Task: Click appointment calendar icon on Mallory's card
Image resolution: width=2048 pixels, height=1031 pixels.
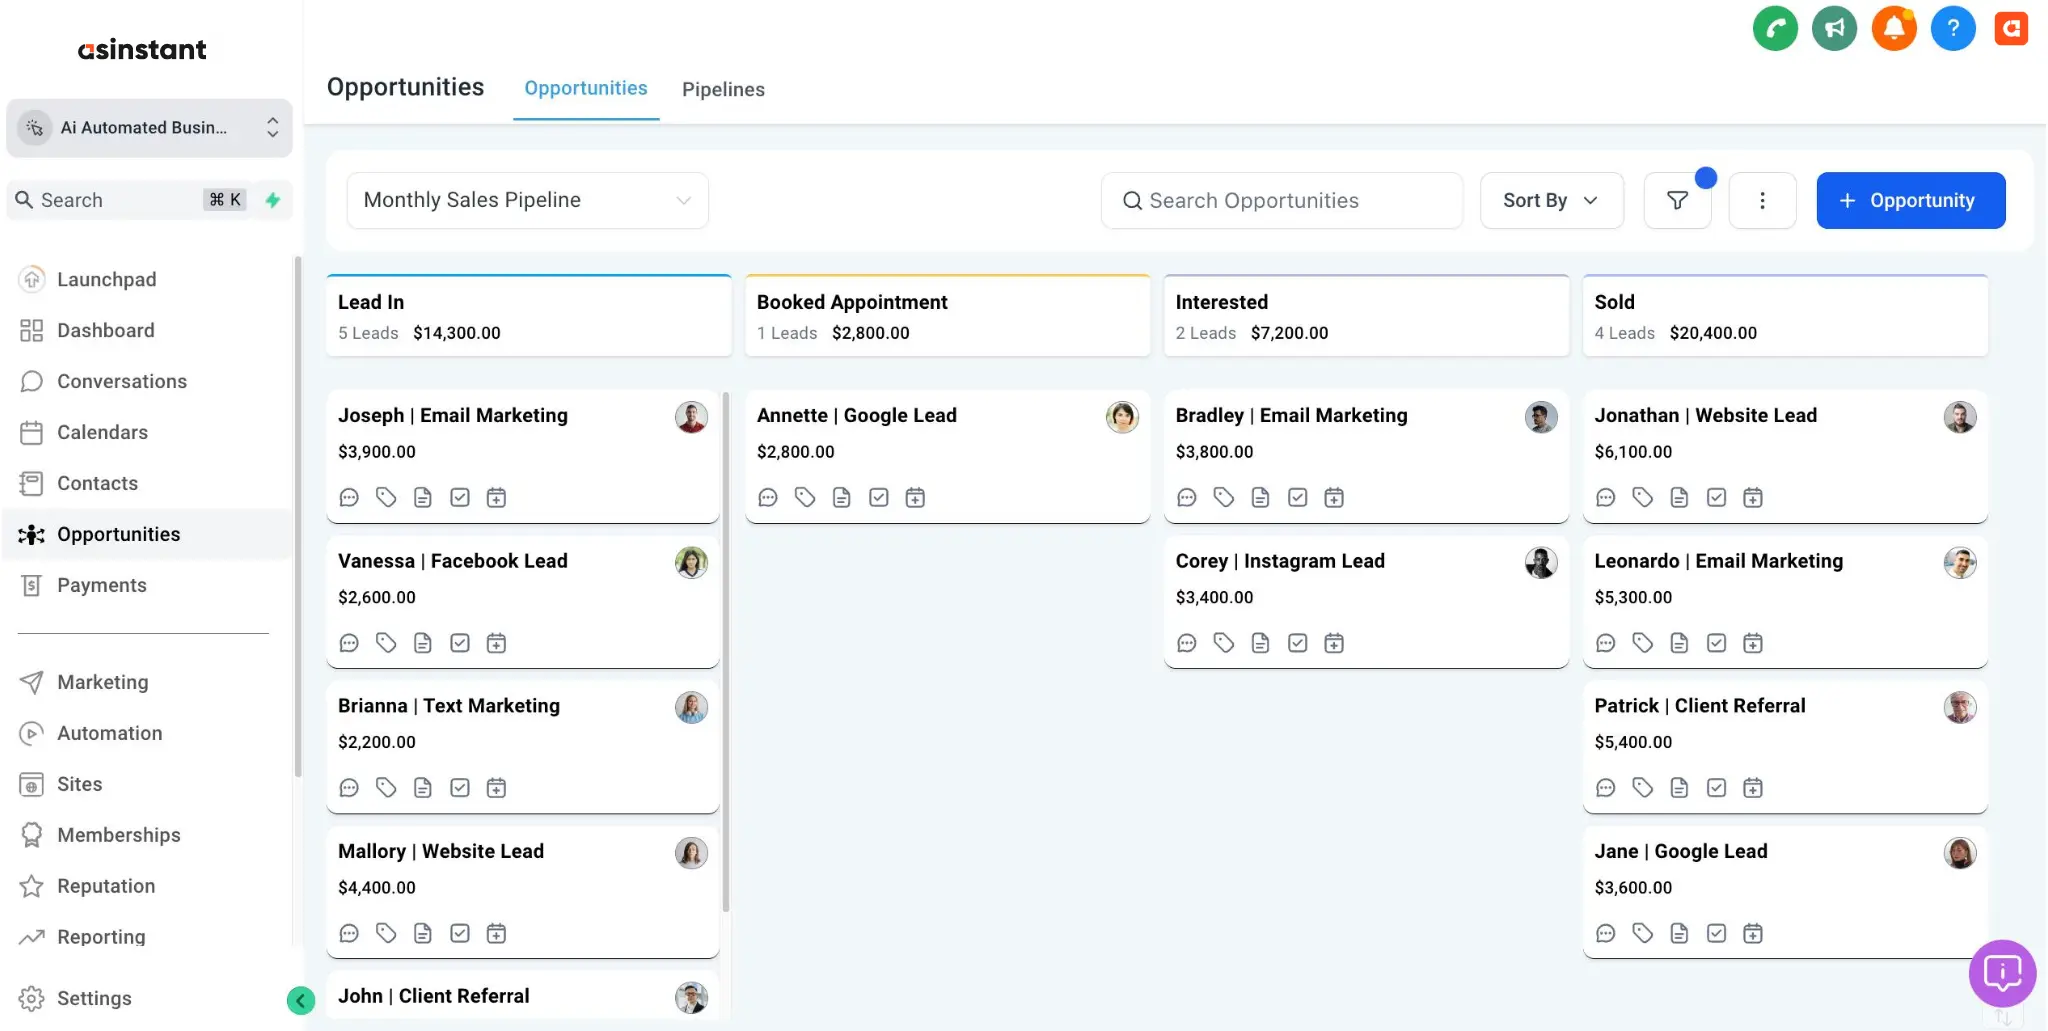Action: 496,933
